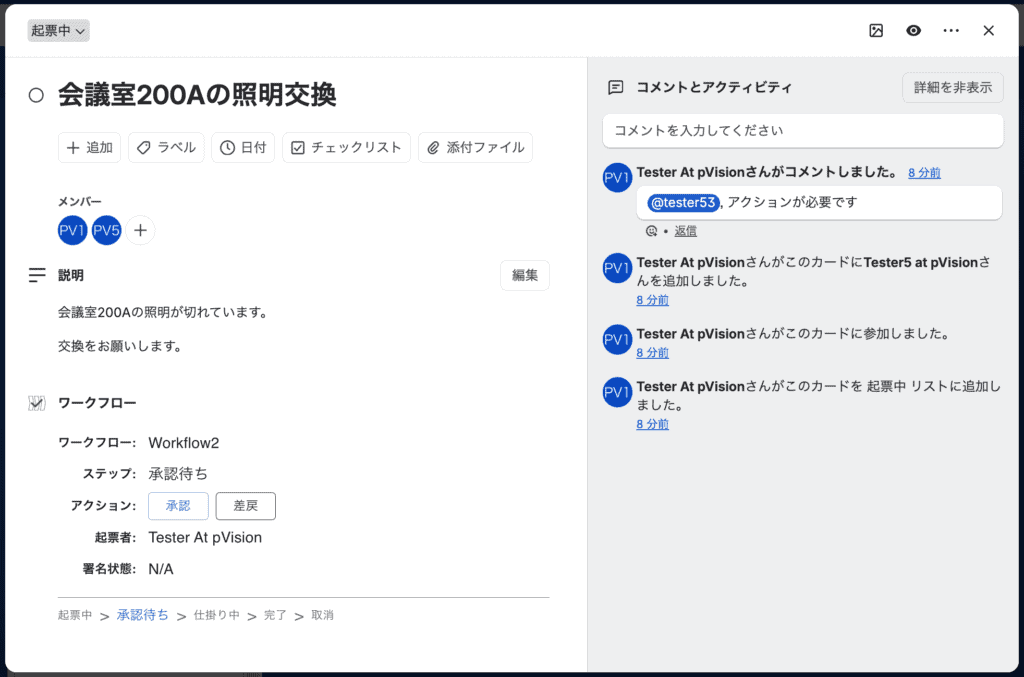The image size is (1024, 677).
Task: Select 承認待ち in workflow breadcrumb
Action: [142, 615]
